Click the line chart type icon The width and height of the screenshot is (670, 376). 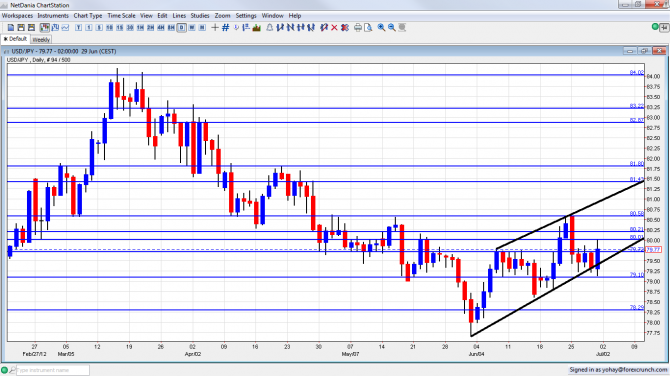(65, 27)
